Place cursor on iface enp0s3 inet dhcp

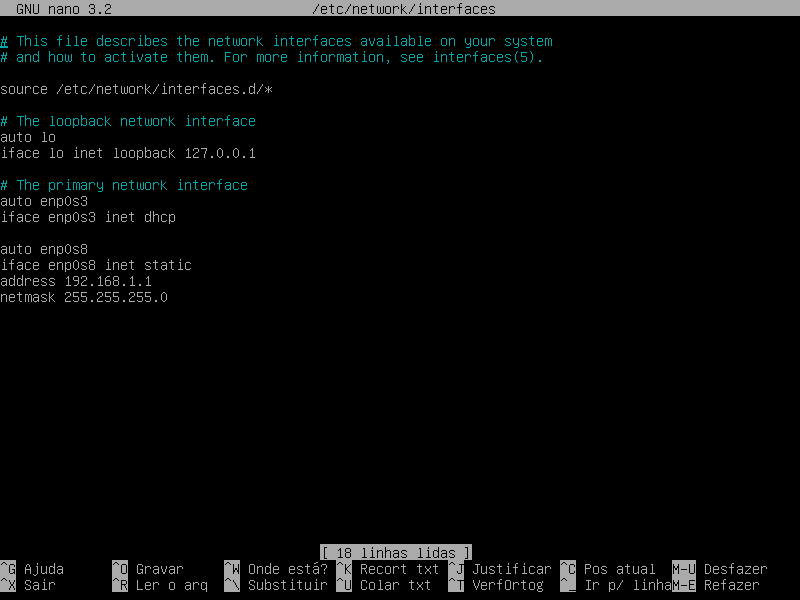(x=88, y=217)
